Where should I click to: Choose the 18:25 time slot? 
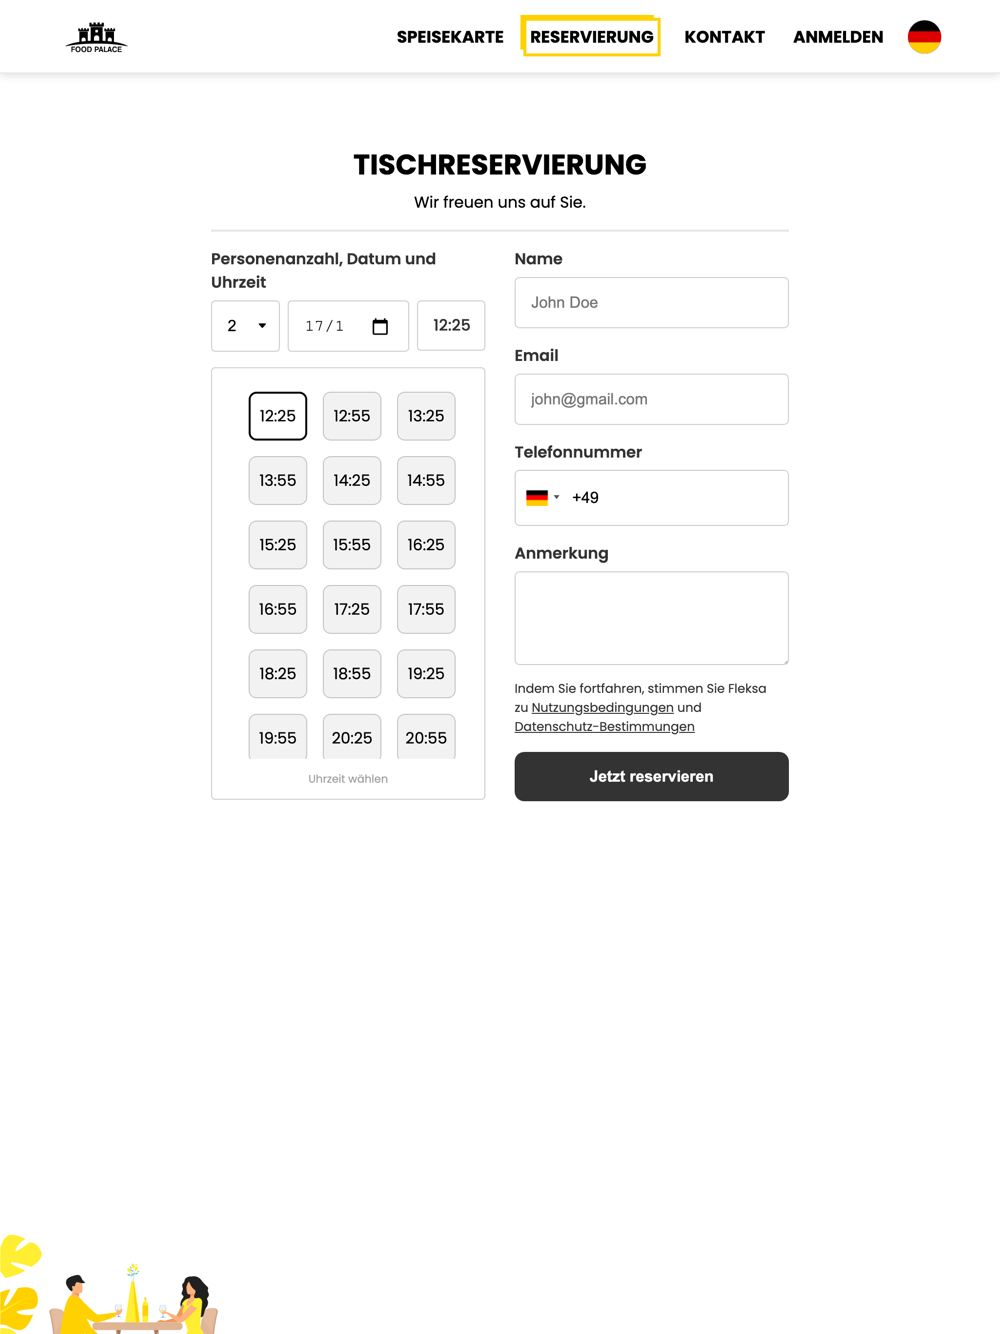click(278, 674)
